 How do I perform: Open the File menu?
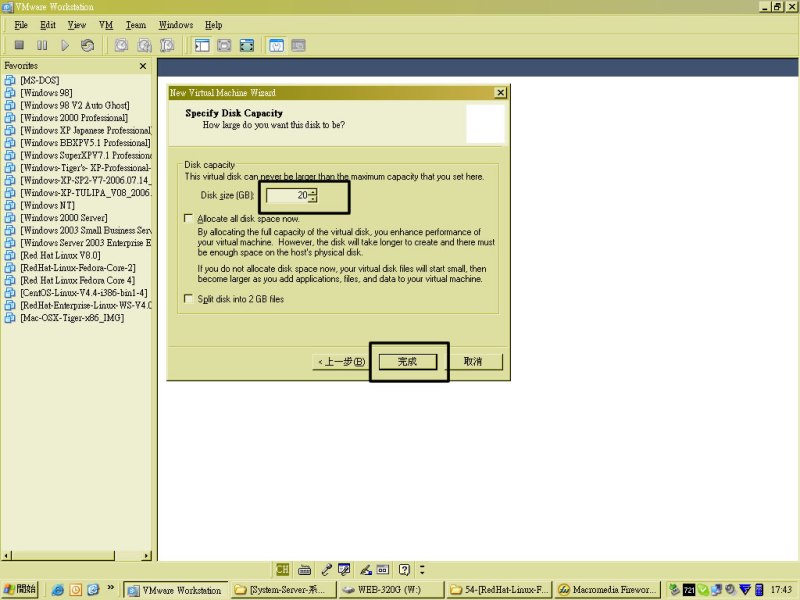[x=21, y=24]
